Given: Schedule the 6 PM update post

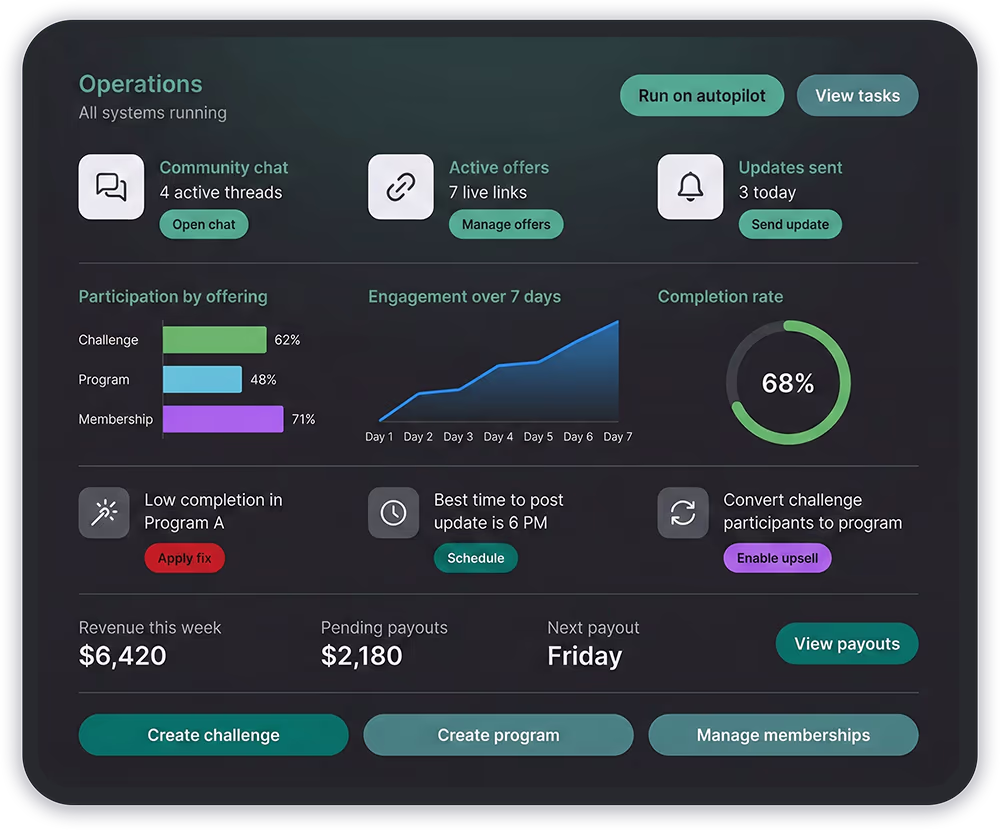Looking at the screenshot, I should (475, 558).
